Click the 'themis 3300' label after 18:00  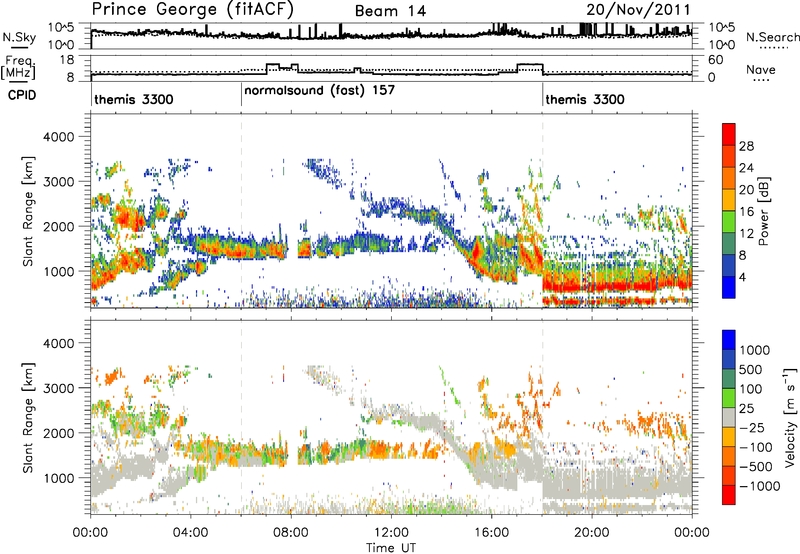point(585,99)
